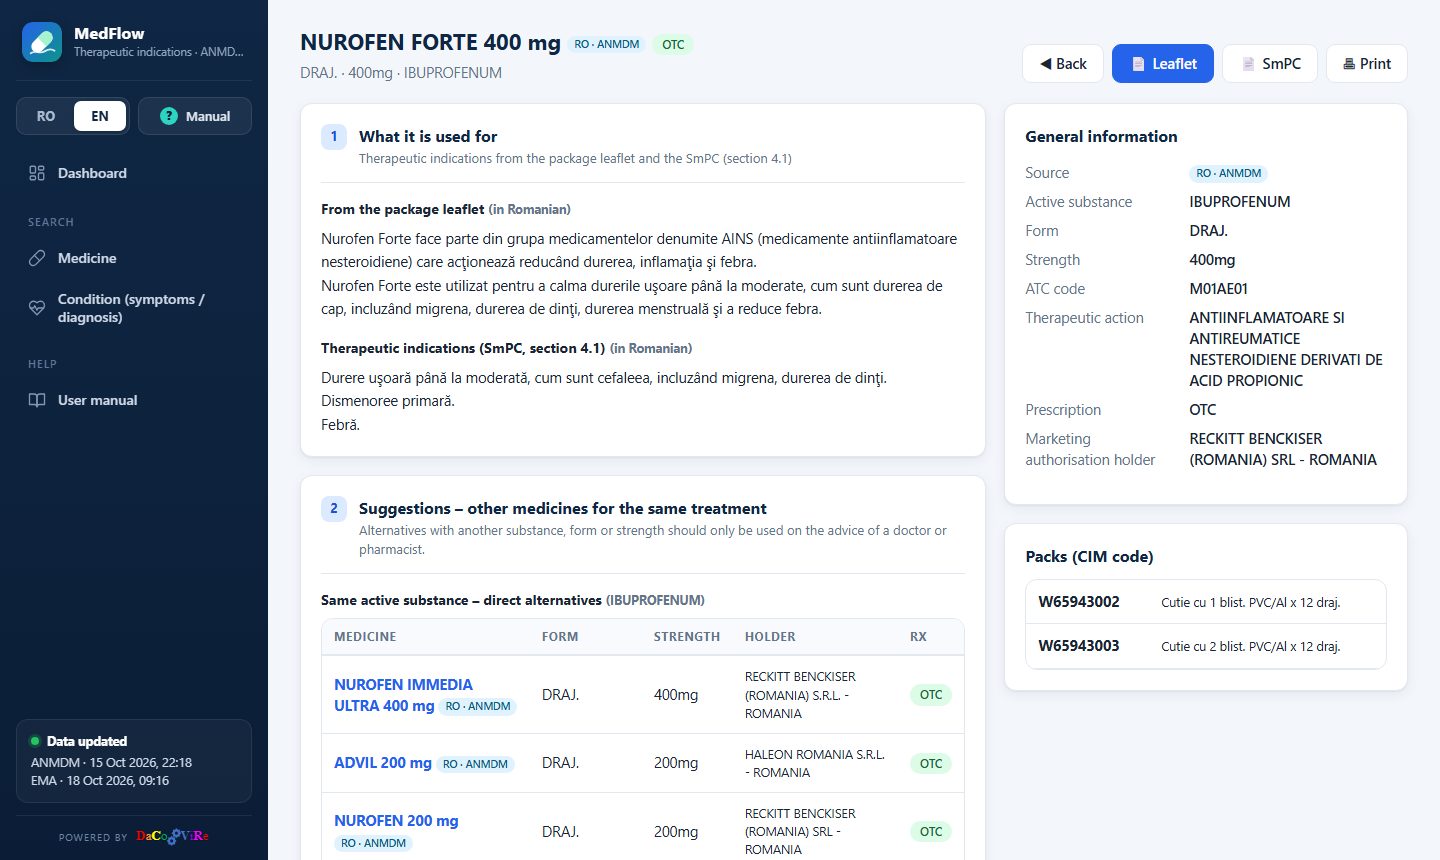Viewport: 1440px width, 860px height.
Task: Click the pill icon beside Medicine
Action: point(37,258)
